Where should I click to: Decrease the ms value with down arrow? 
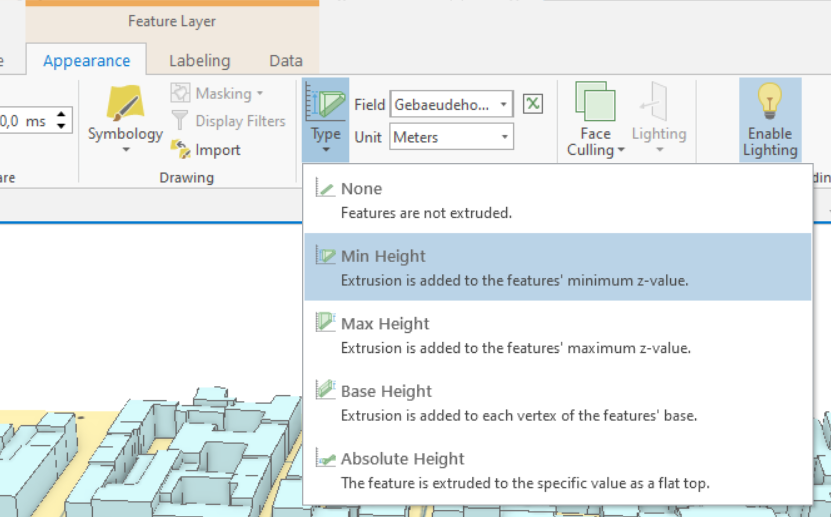click(61, 126)
